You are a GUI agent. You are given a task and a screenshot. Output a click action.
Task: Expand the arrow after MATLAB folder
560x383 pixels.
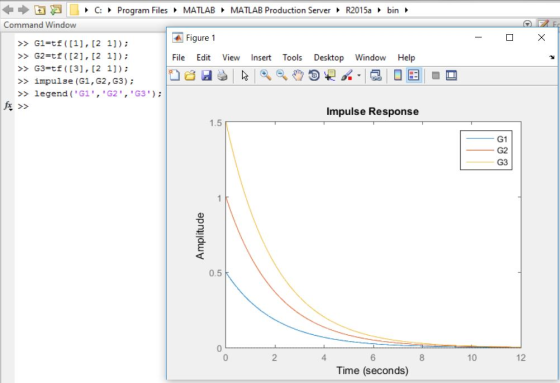[x=222, y=10]
